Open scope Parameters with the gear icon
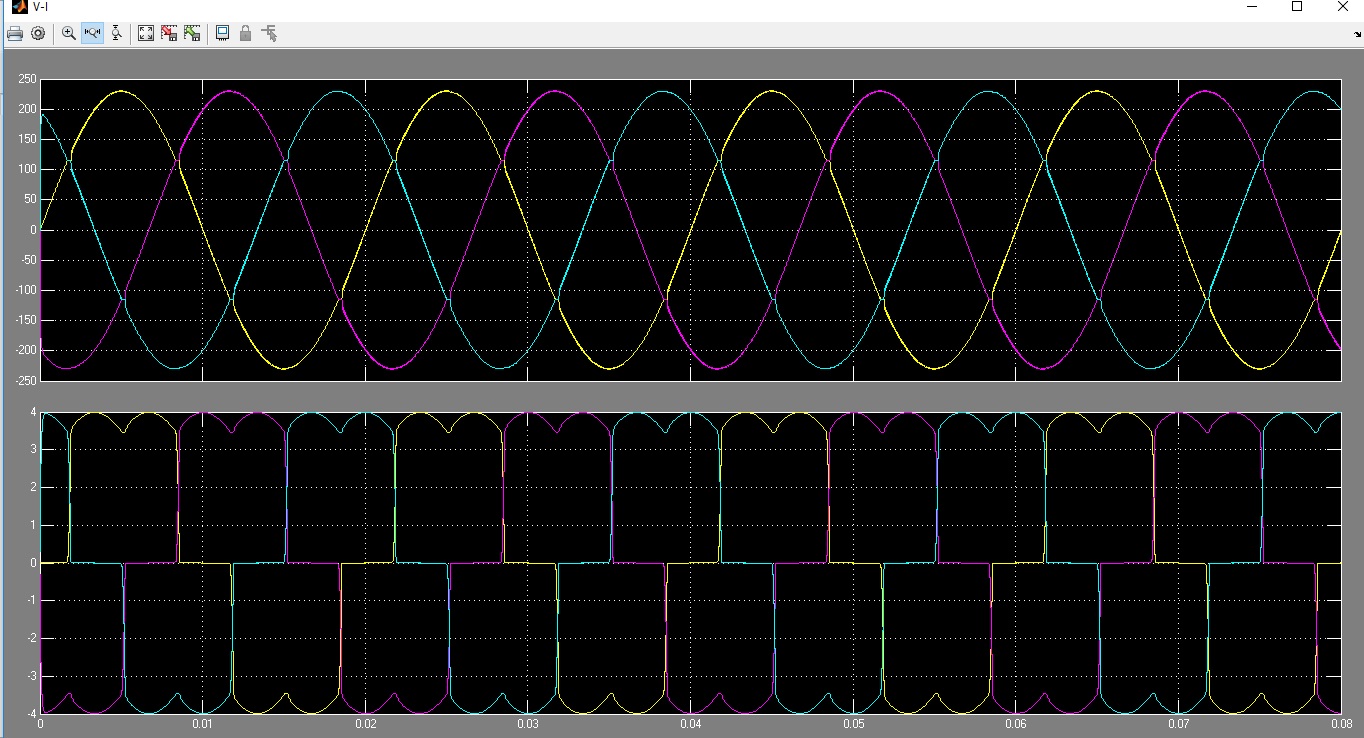 [38, 33]
